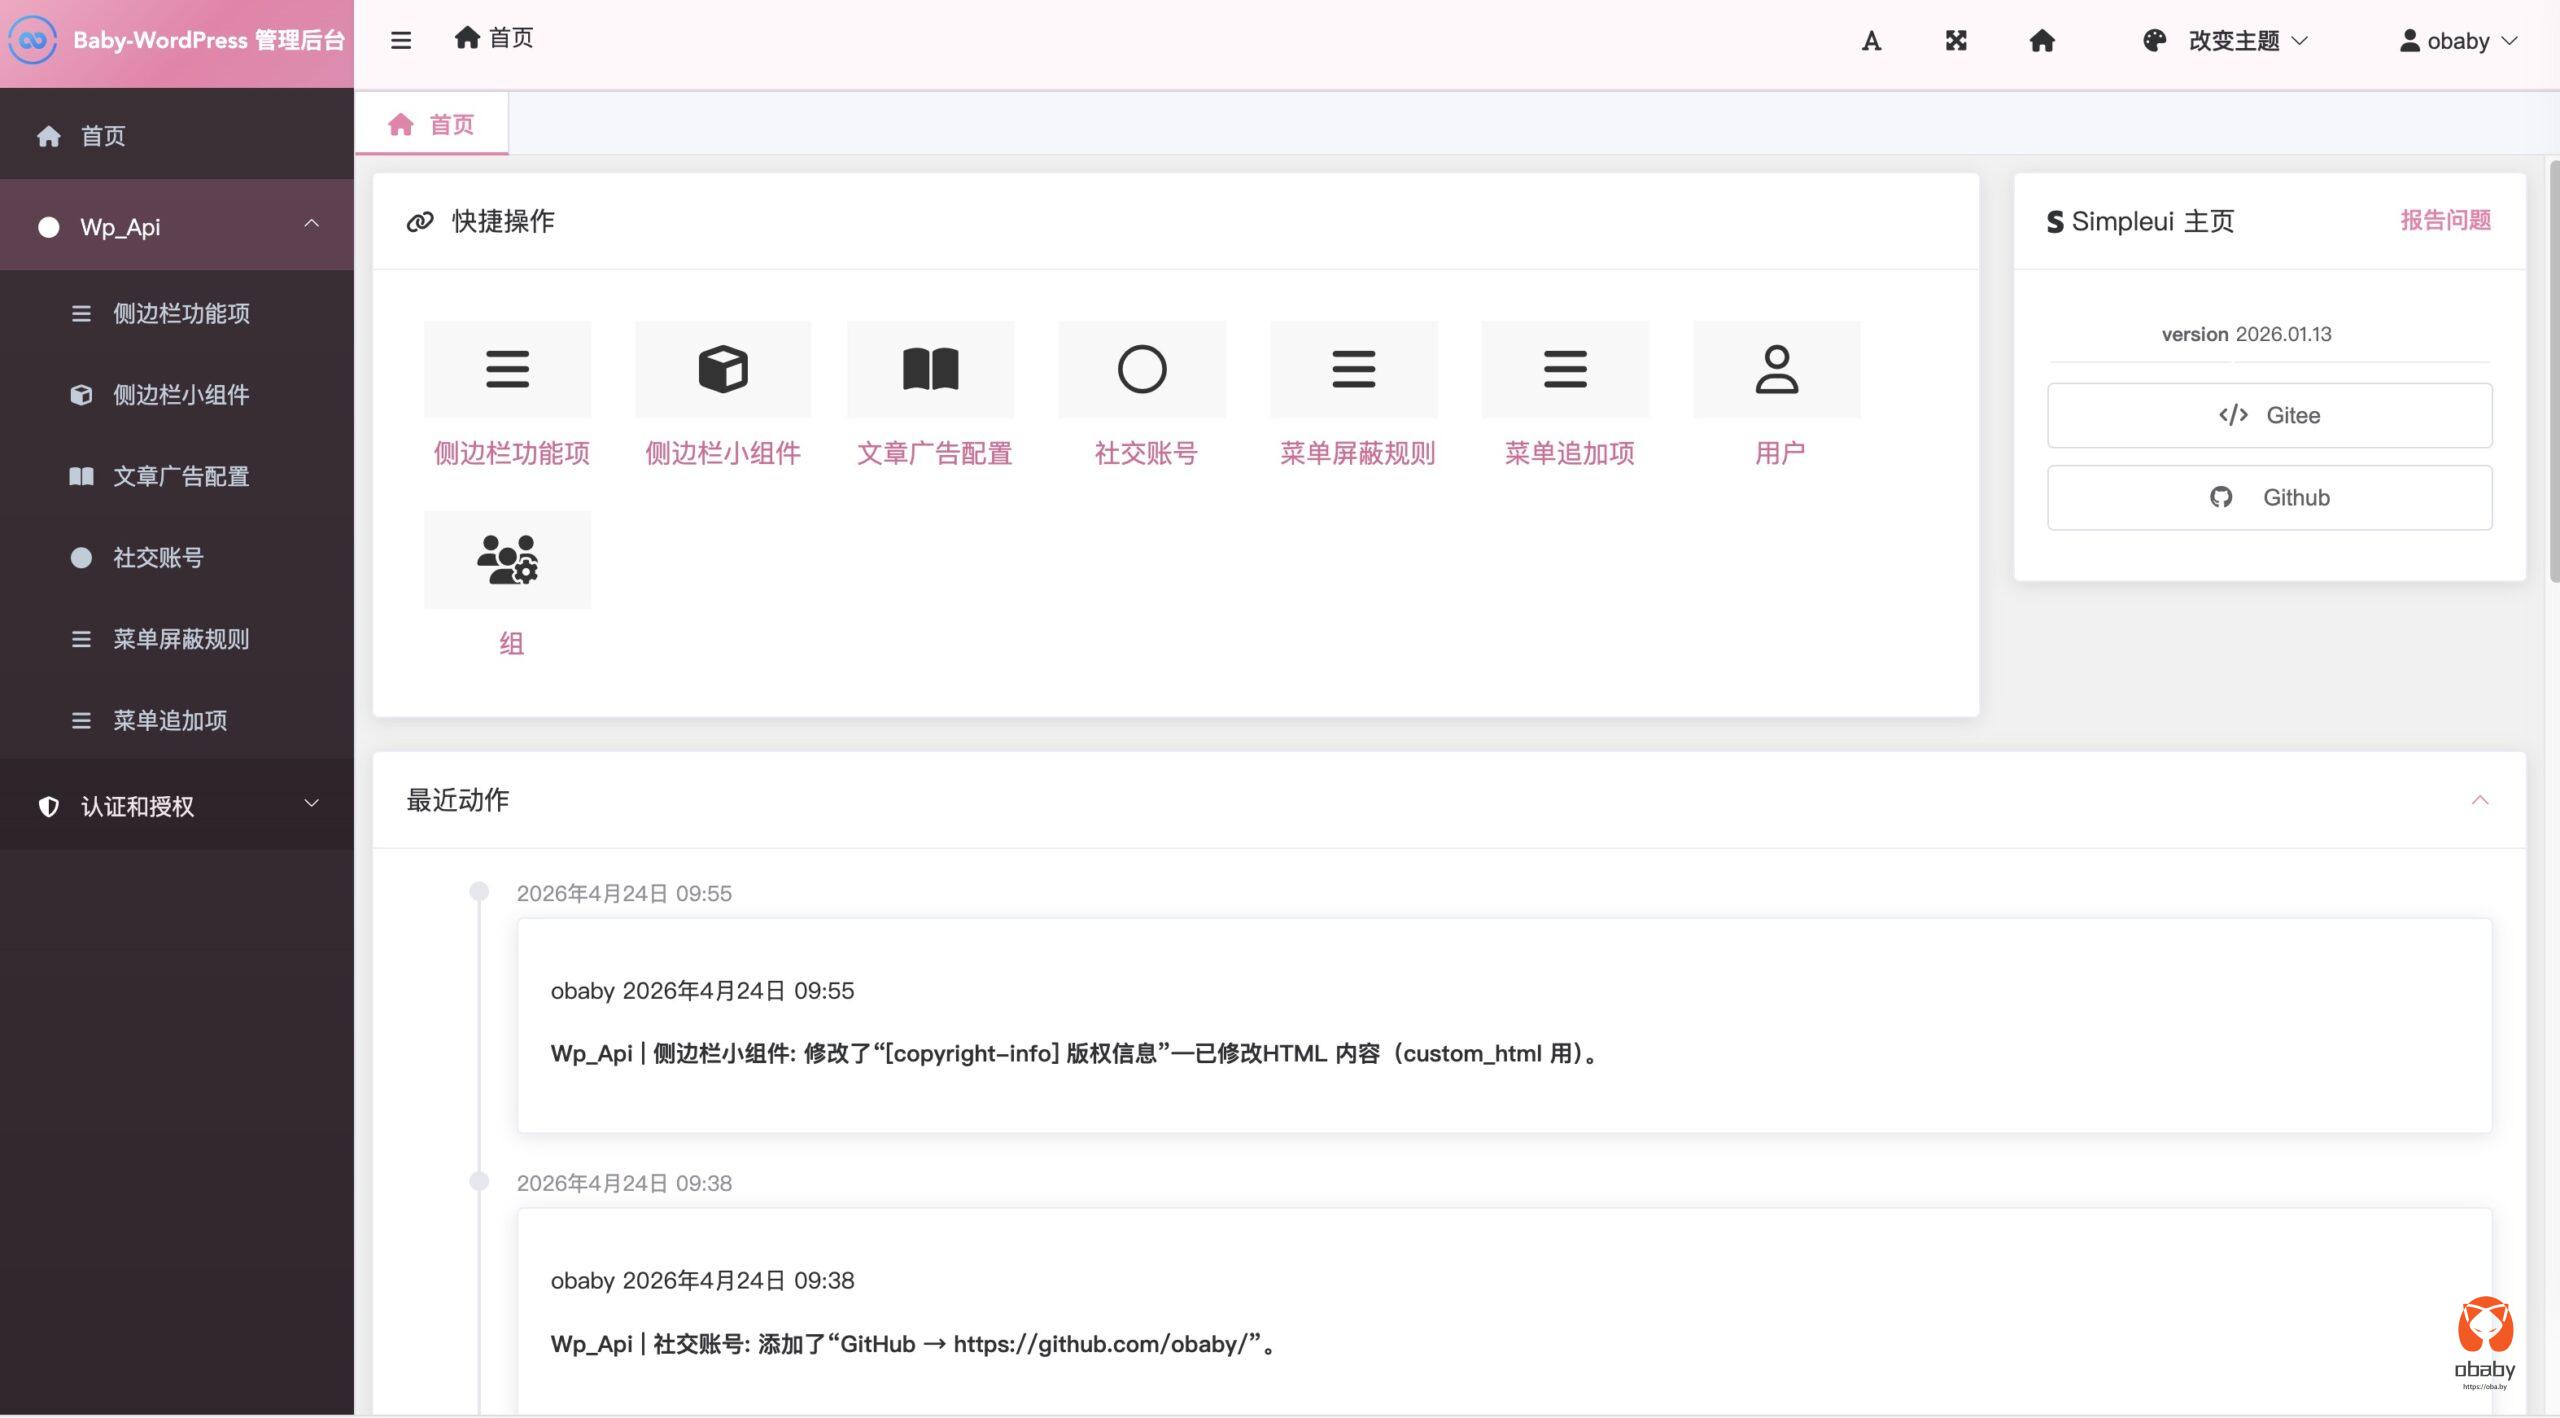The image size is (2560, 1418).
Task: Click the Gitee button
Action: pos(2269,415)
